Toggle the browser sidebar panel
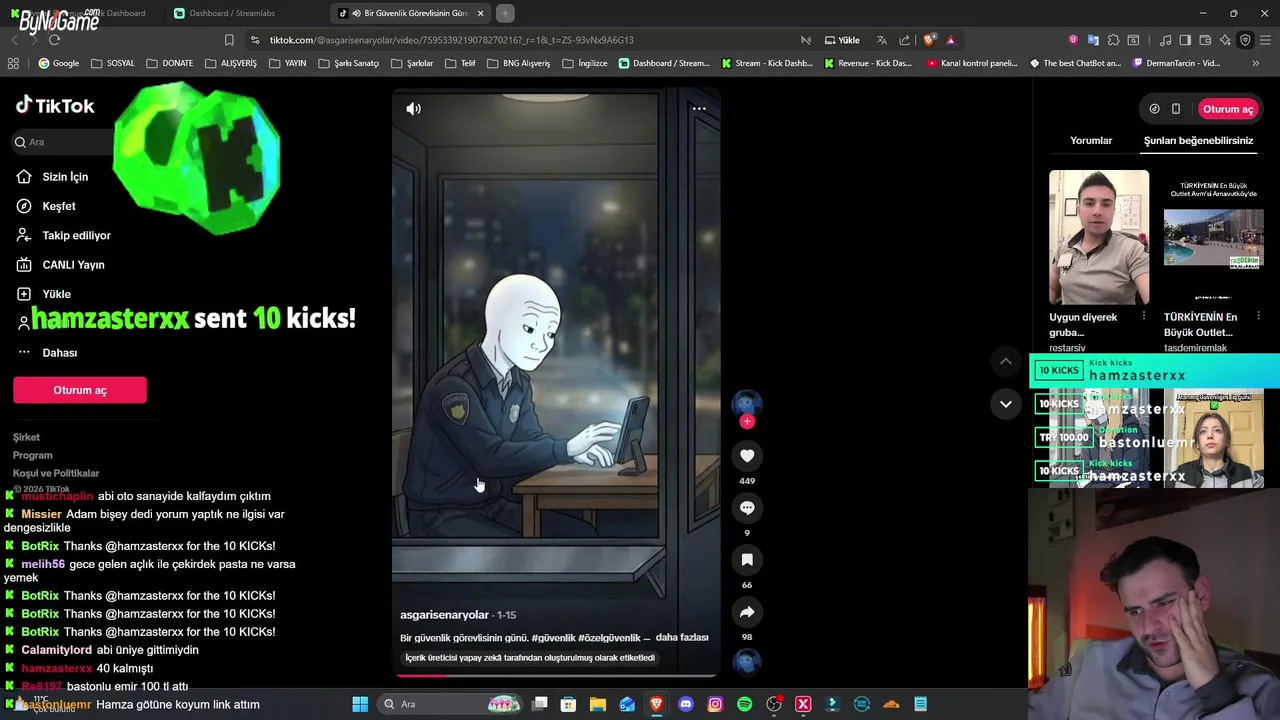1280x720 pixels. [x=1185, y=40]
